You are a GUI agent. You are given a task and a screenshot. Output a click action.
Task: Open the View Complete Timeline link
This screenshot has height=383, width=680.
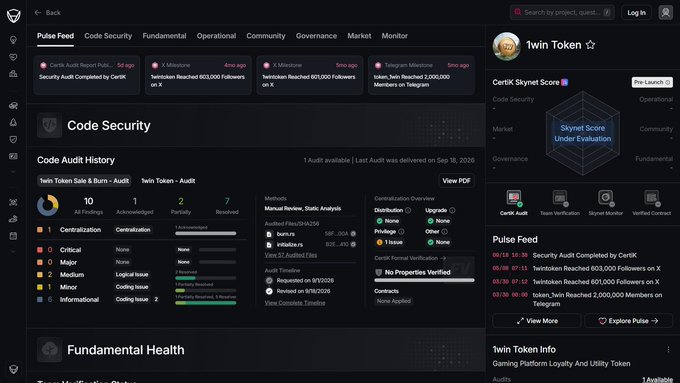tap(295, 303)
